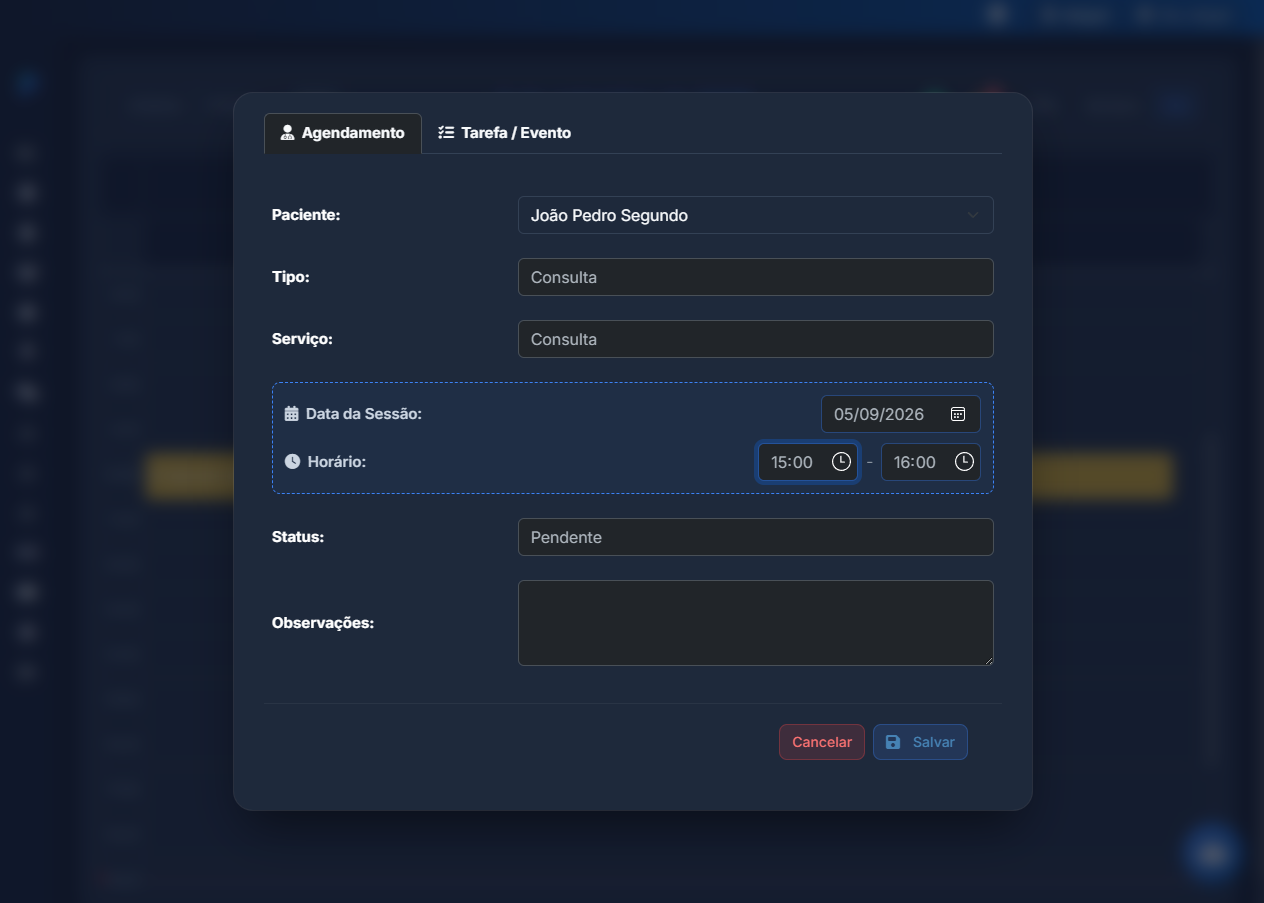Select the Serviço field showing Consulta
The width and height of the screenshot is (1264, 903).
point(756,339)
